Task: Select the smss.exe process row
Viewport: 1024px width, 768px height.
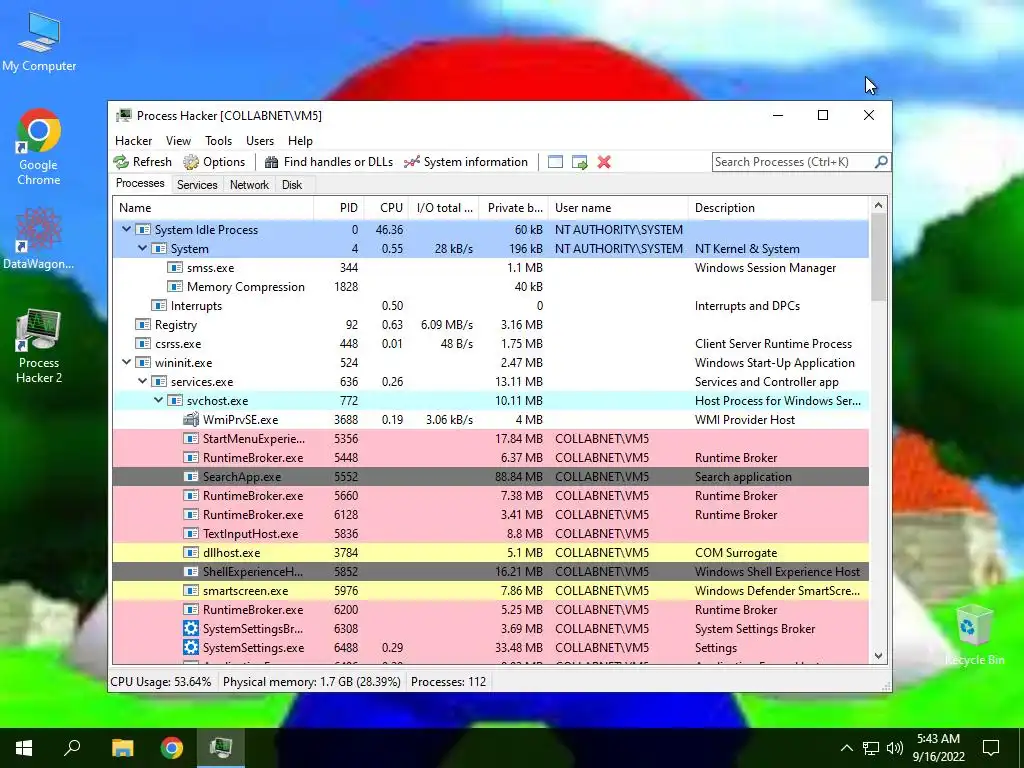Action: [491, 268]
